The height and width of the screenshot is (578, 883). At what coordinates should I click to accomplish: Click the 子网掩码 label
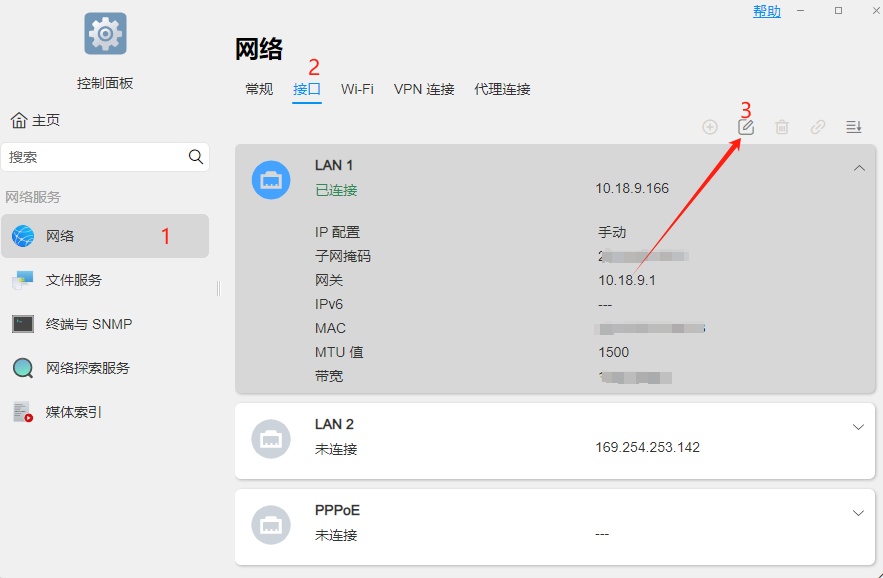(343, 256)
